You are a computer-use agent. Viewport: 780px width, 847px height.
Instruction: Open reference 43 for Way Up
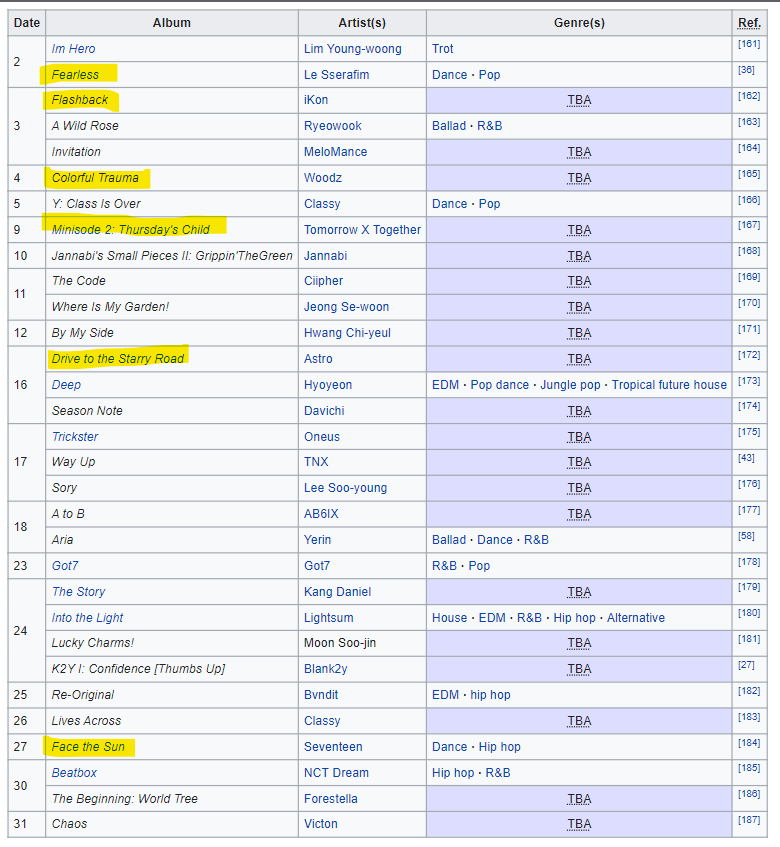747,458
